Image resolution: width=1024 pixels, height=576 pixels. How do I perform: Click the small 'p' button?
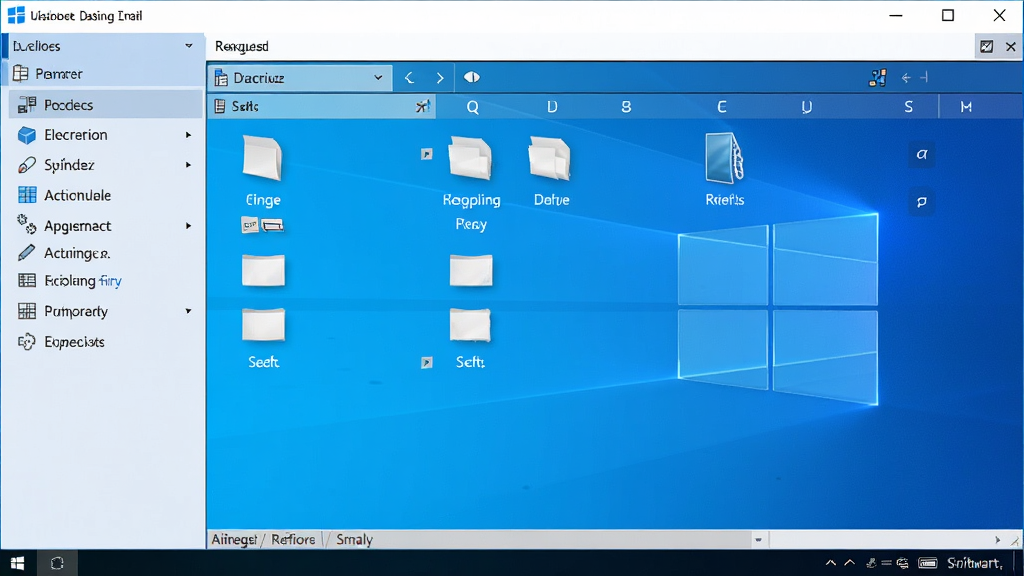(x=921, y=202)
